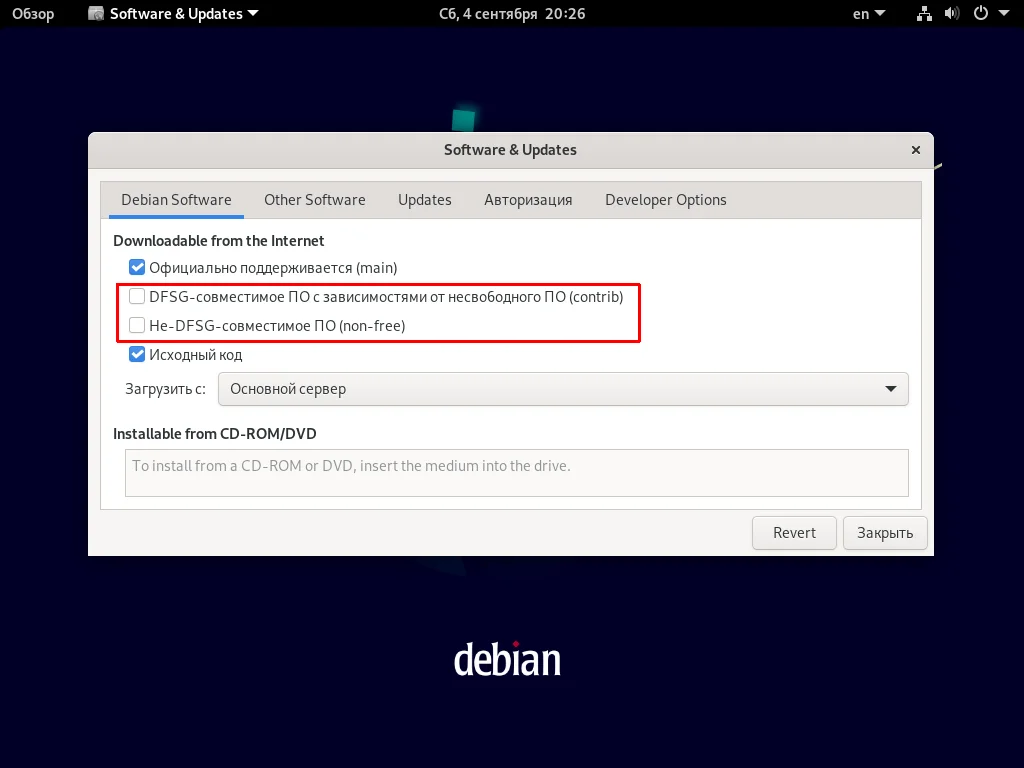Click the Revert button

pos(794,532)
